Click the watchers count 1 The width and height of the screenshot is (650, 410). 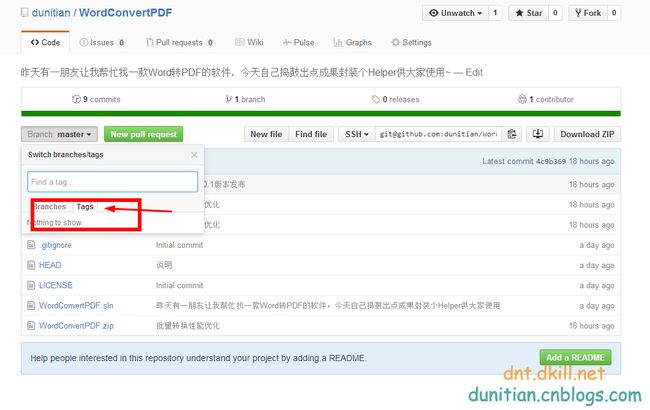(x=495, y=13)
